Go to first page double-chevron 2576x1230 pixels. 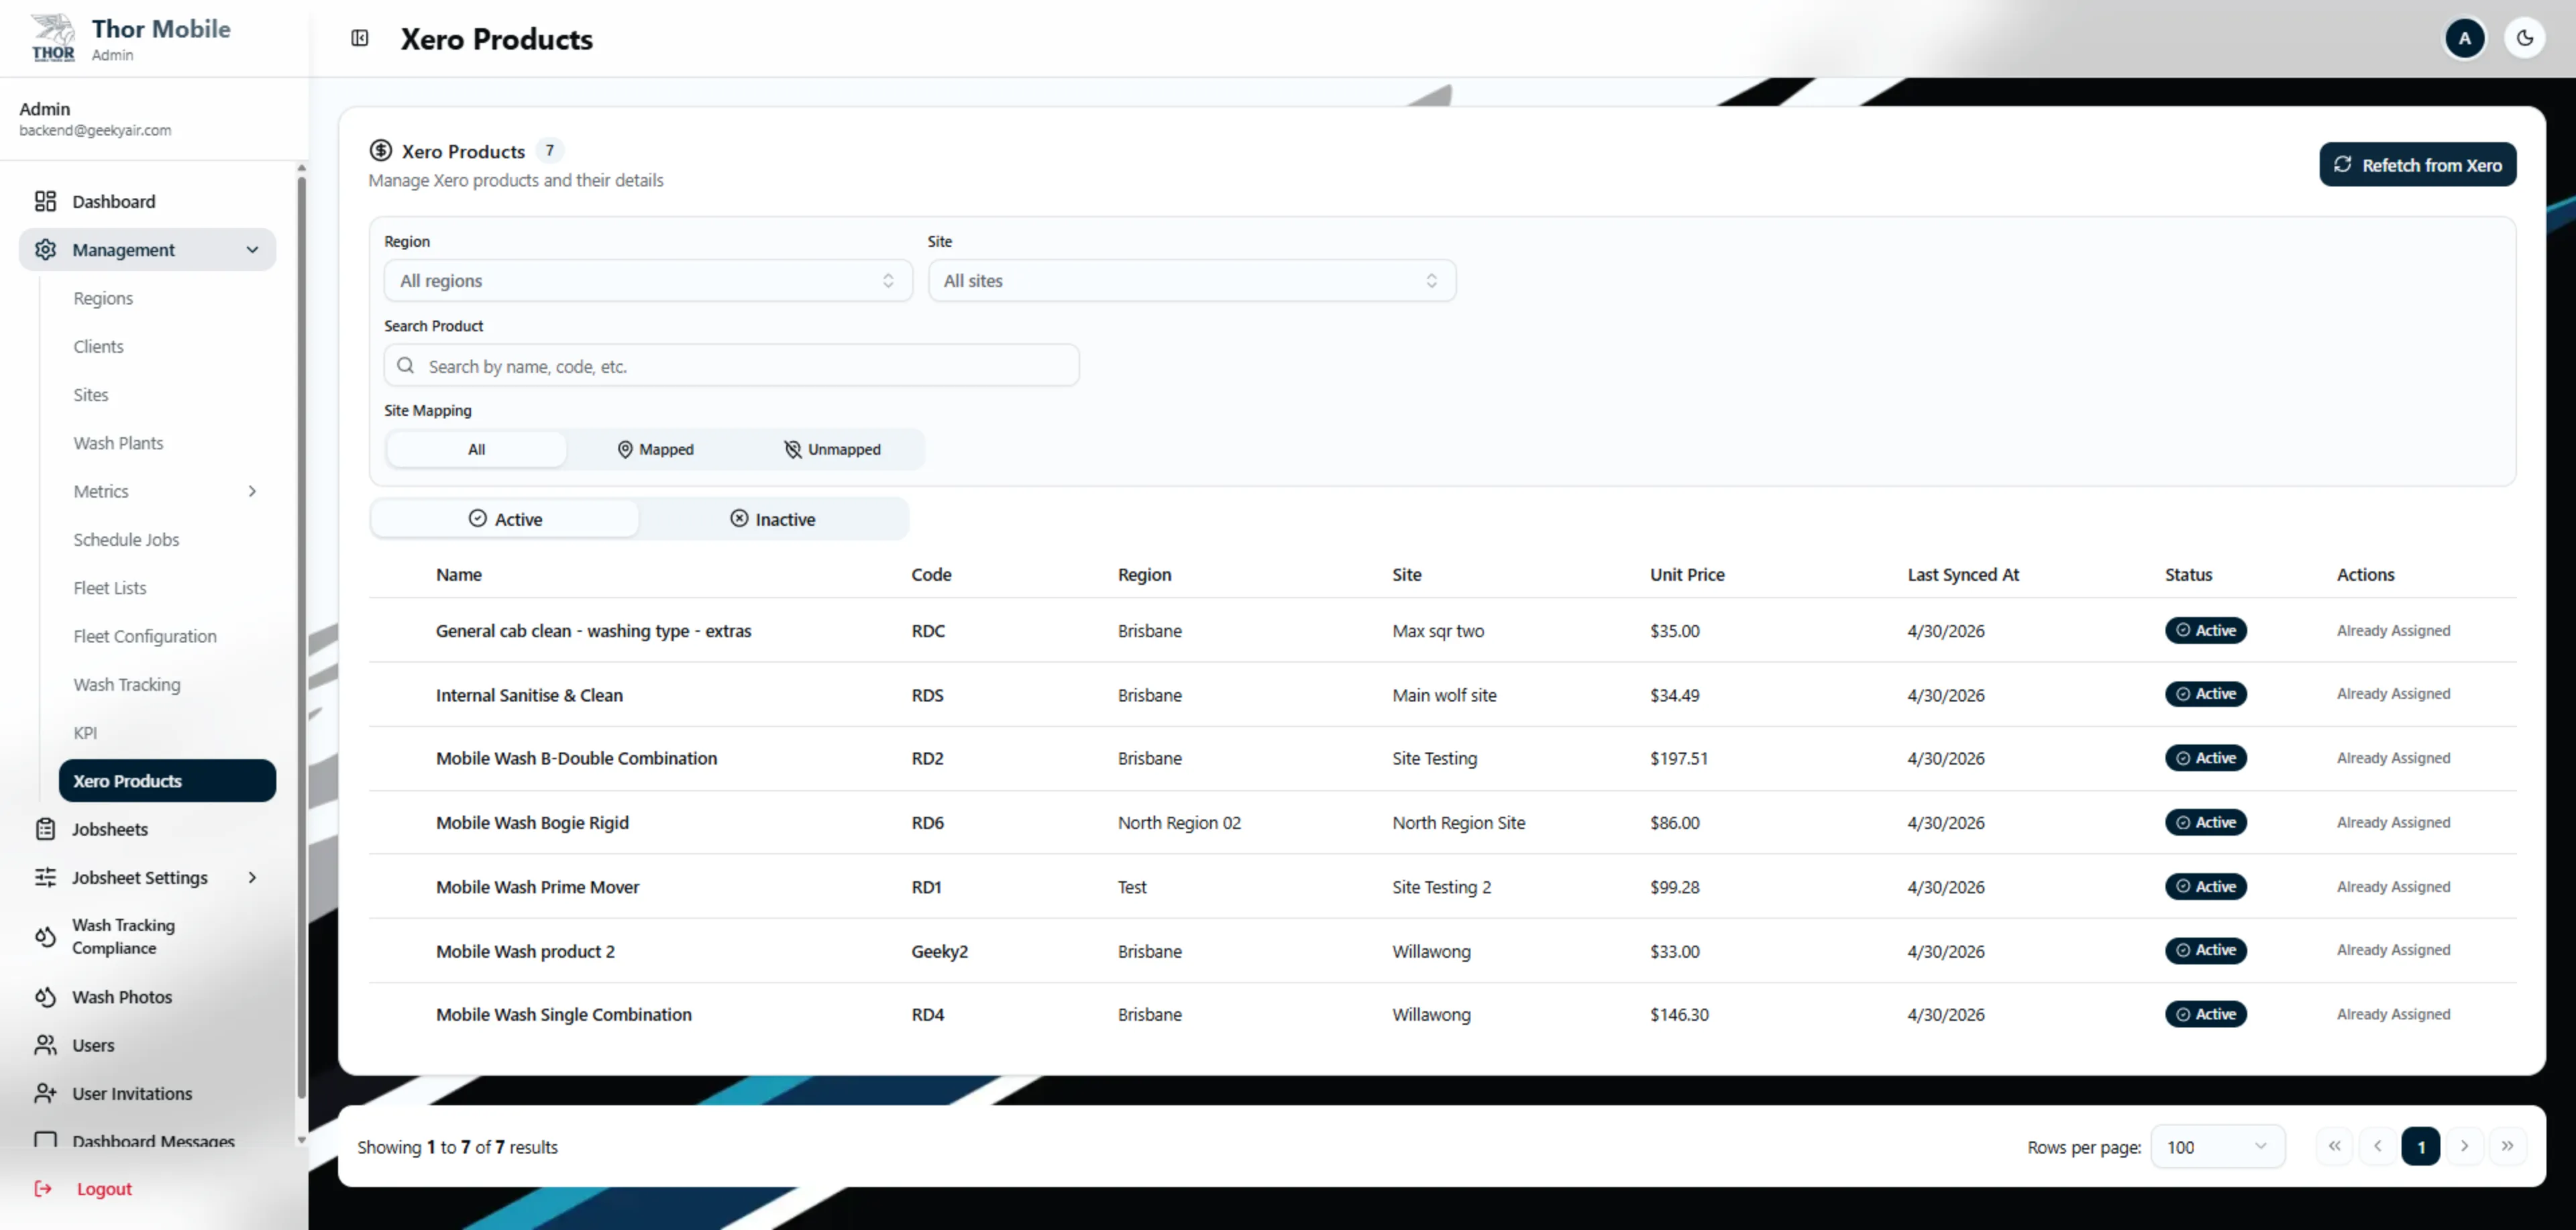[2334, 1146]
